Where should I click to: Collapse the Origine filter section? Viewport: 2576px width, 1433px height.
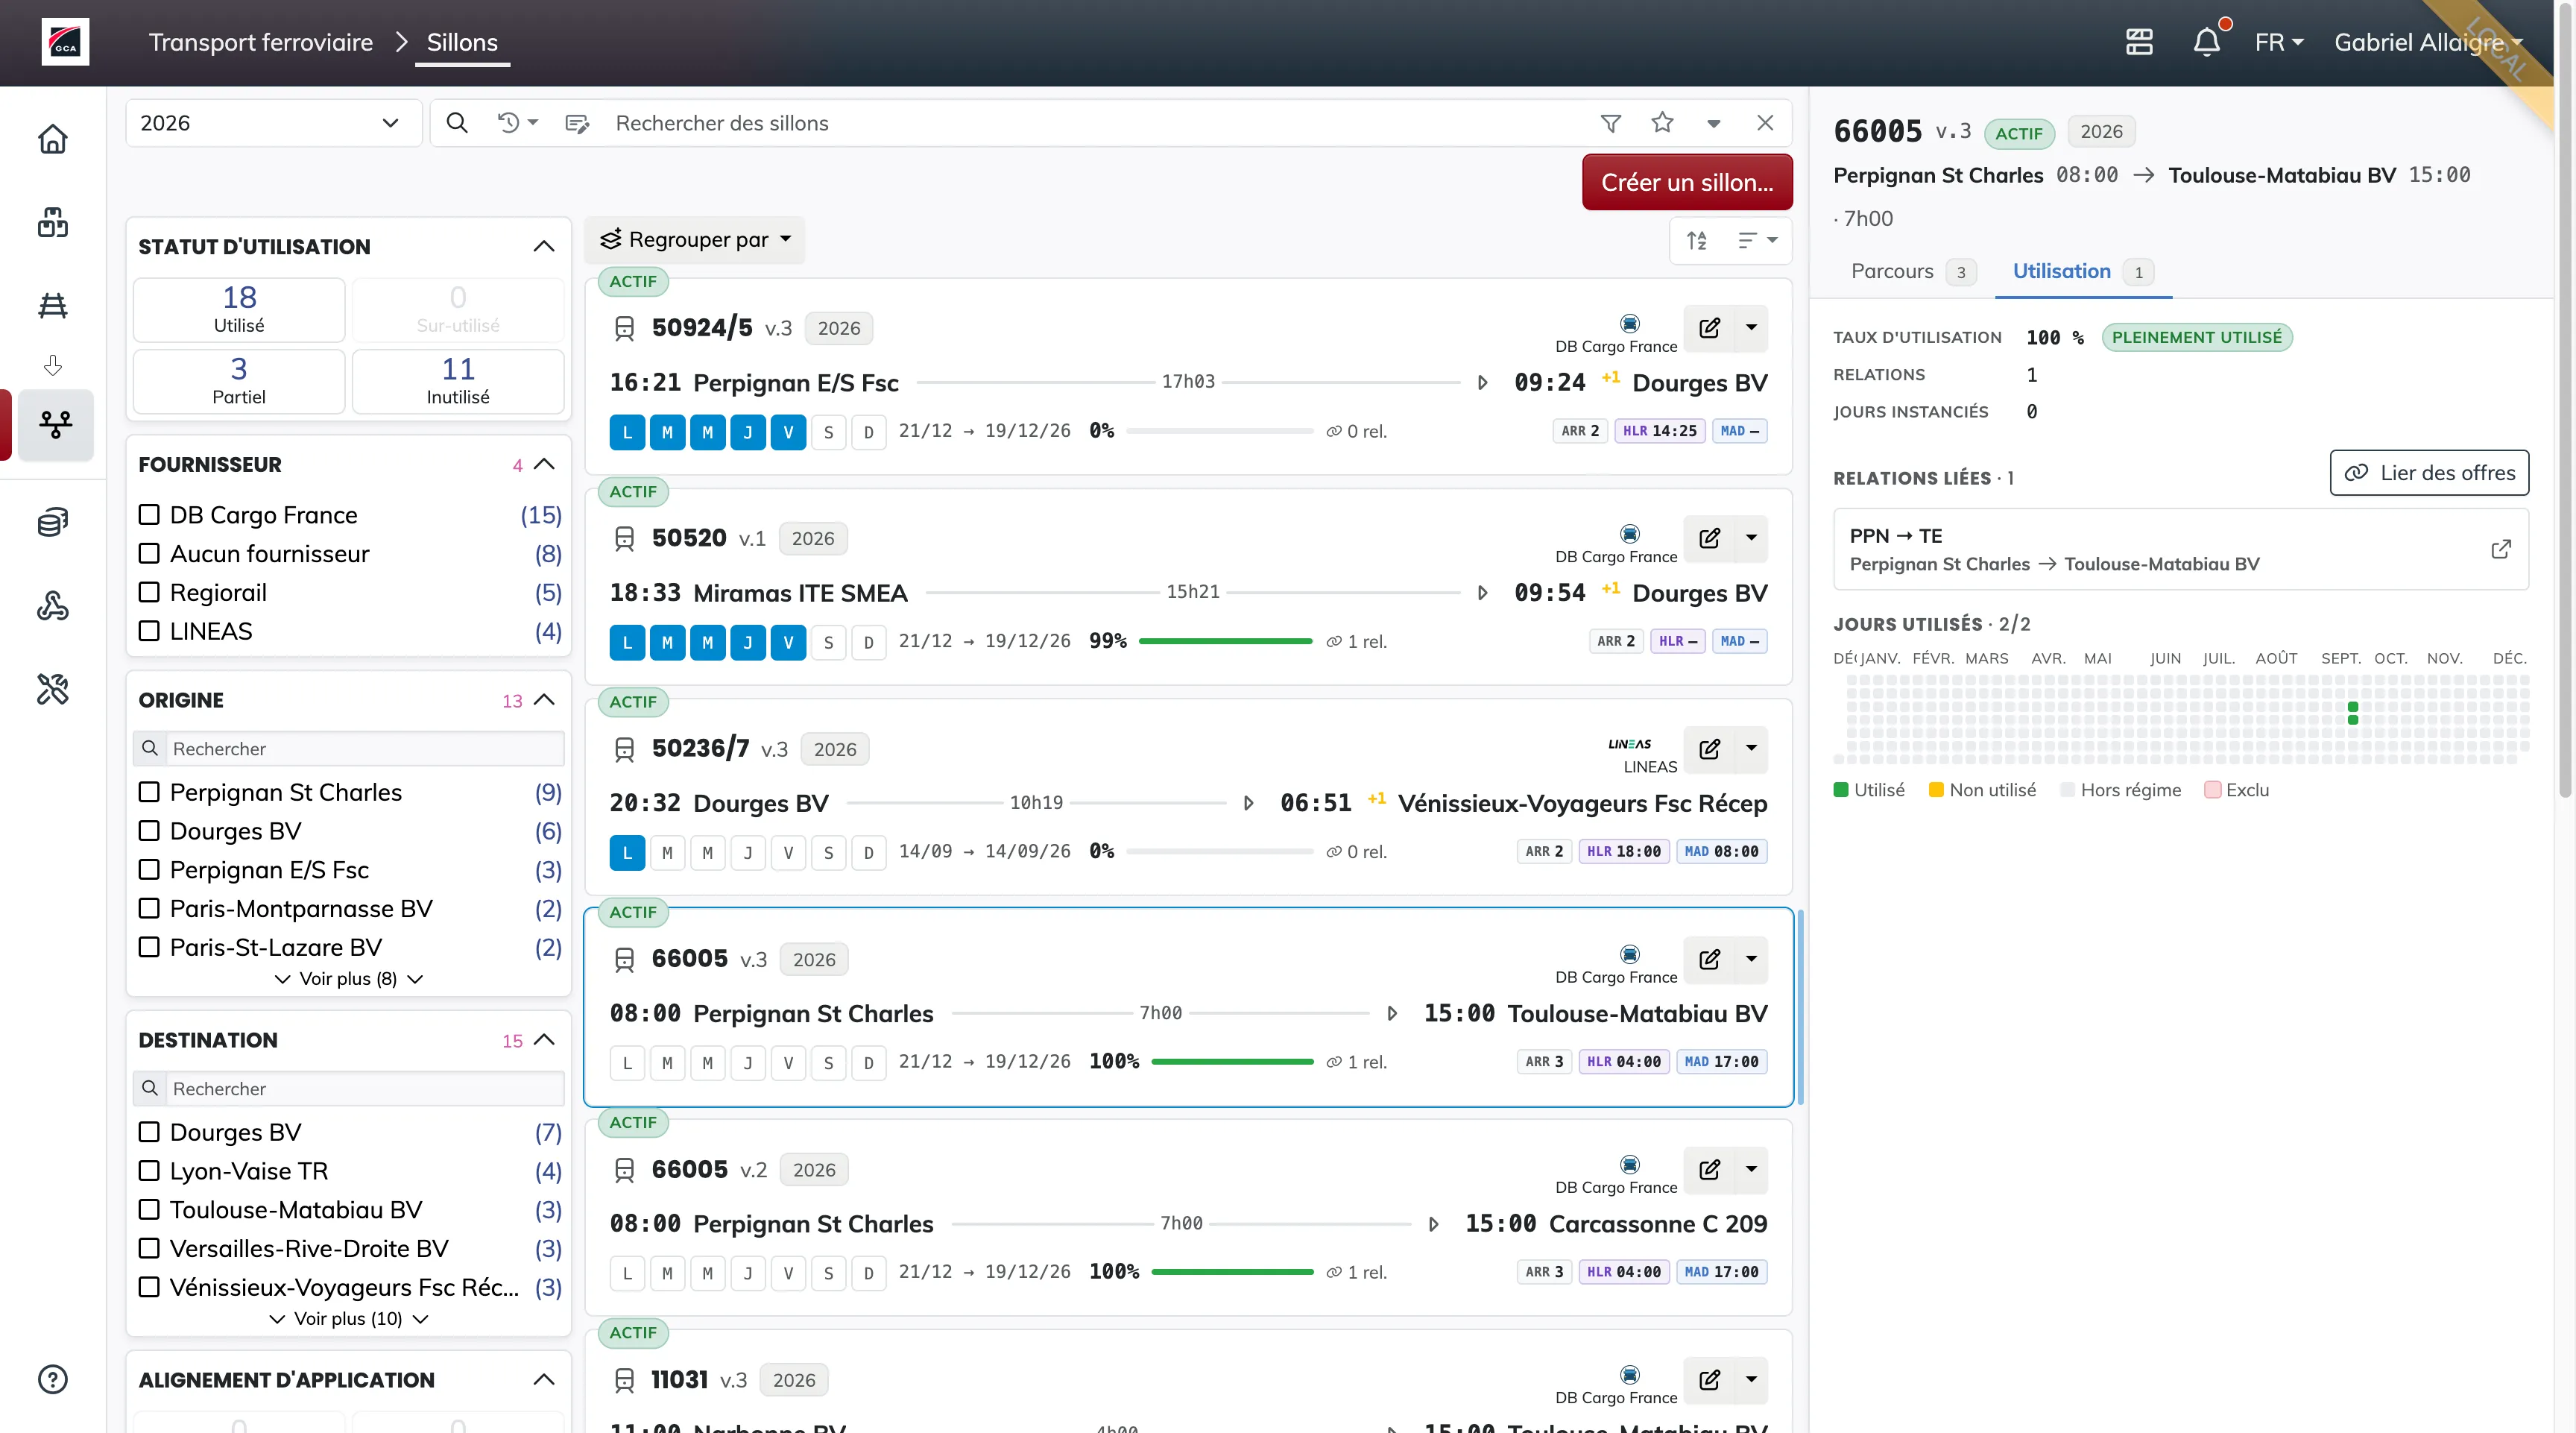tap(544, 700)
